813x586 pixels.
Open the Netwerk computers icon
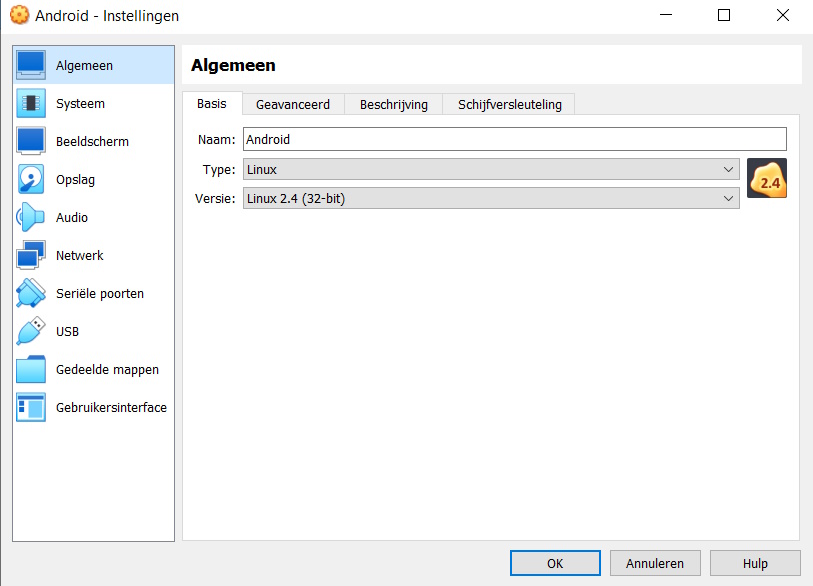point(31,255)
